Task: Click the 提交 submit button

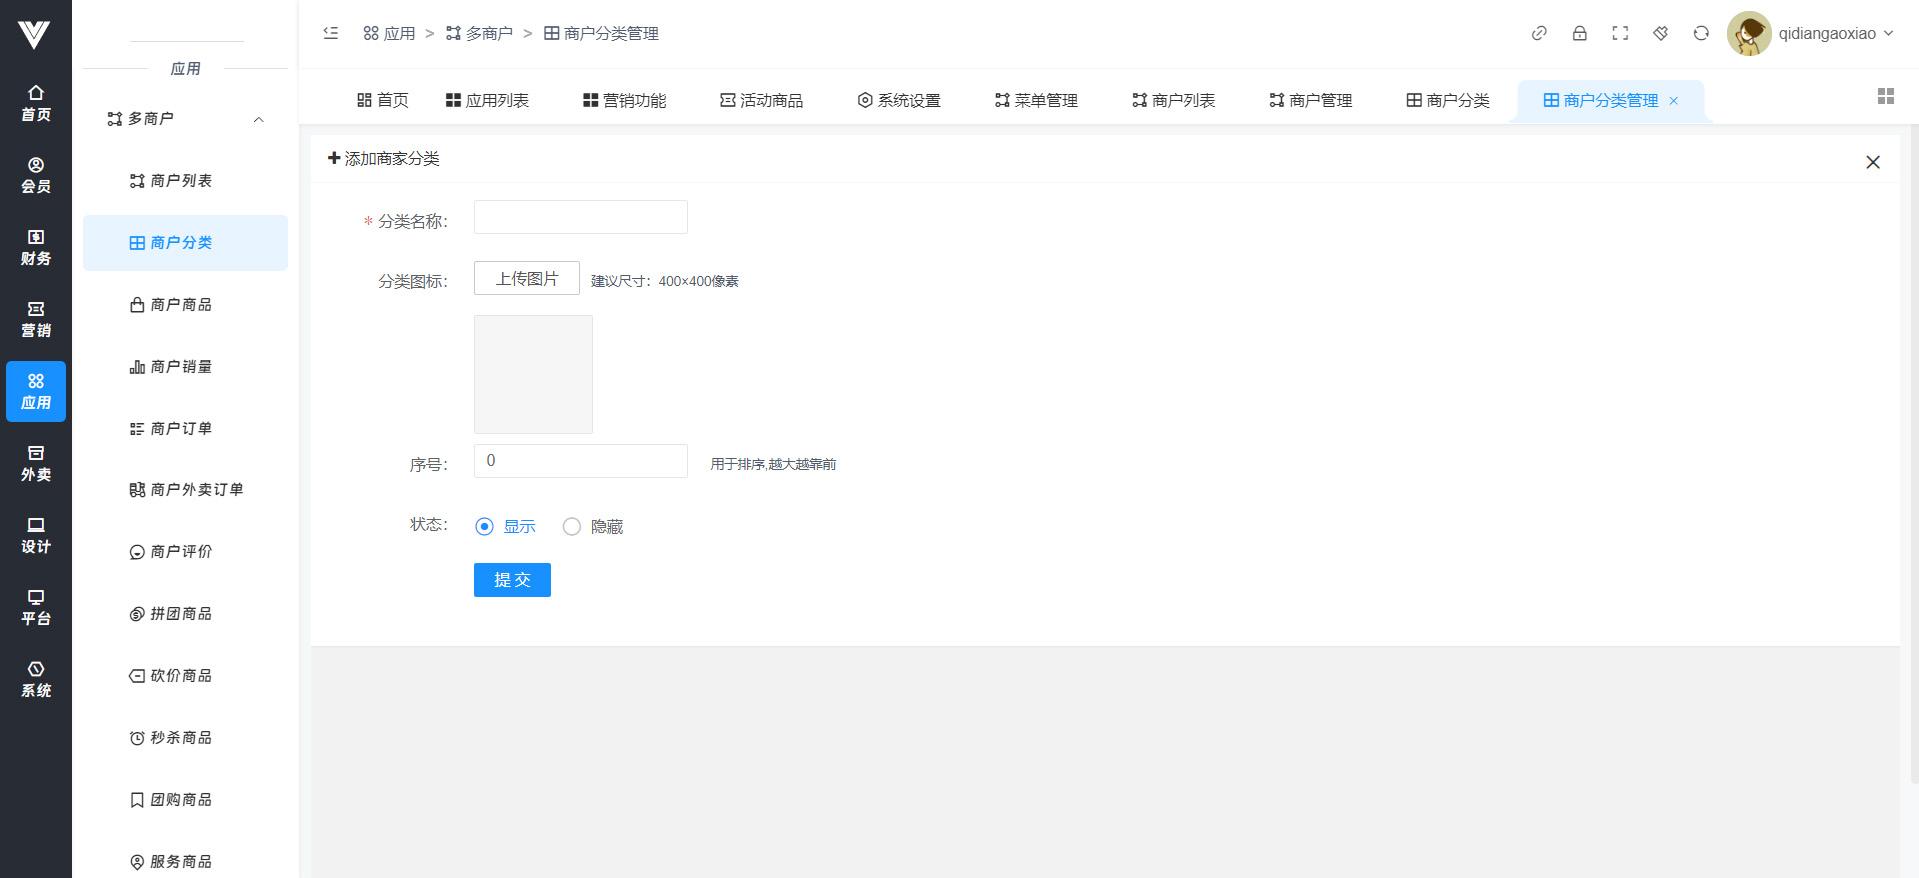Action: click(512, 580)
